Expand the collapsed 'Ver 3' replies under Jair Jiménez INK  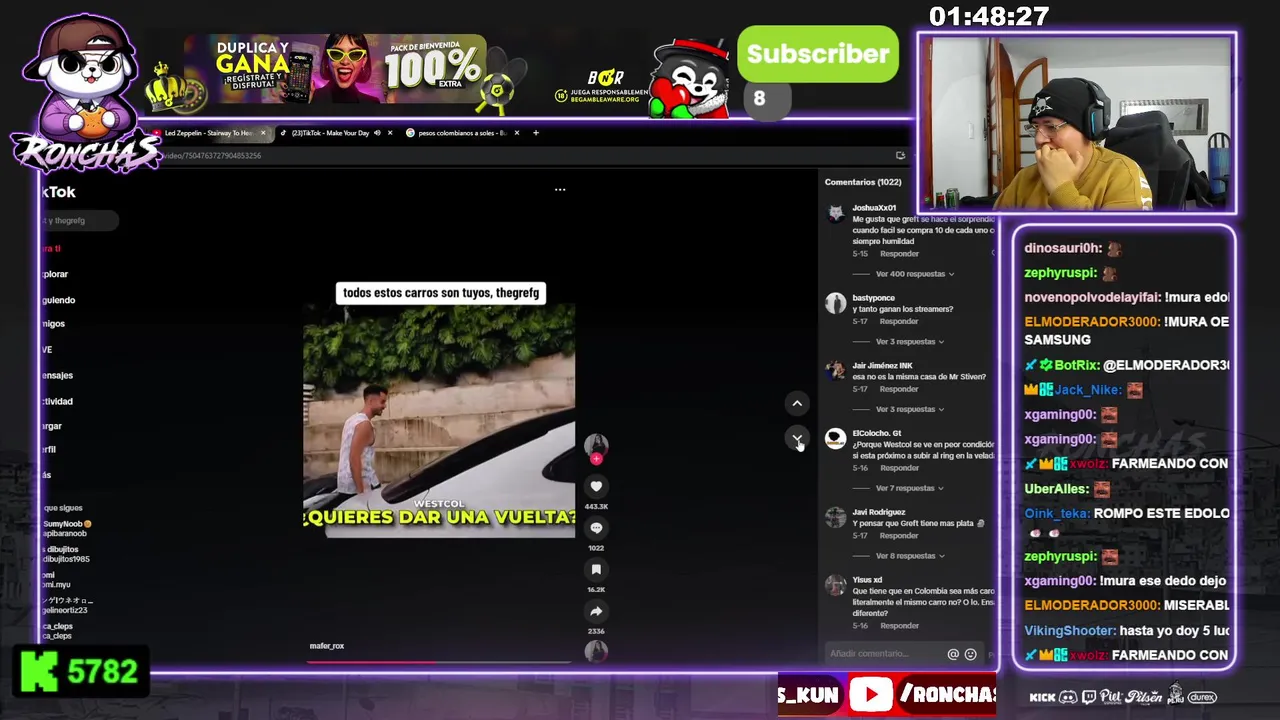[x=910, y=409]
